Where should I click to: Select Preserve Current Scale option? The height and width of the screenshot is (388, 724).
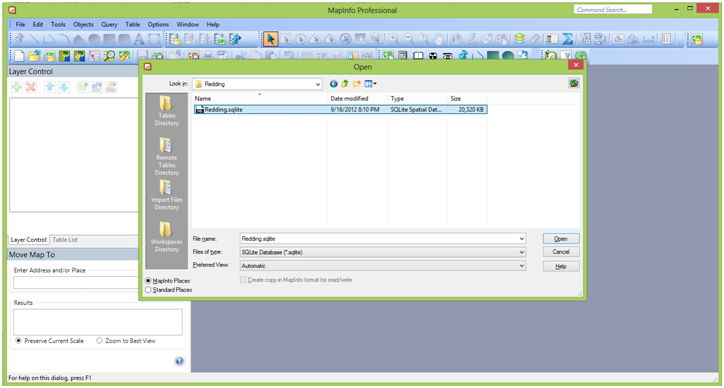[x=19, y=341]
